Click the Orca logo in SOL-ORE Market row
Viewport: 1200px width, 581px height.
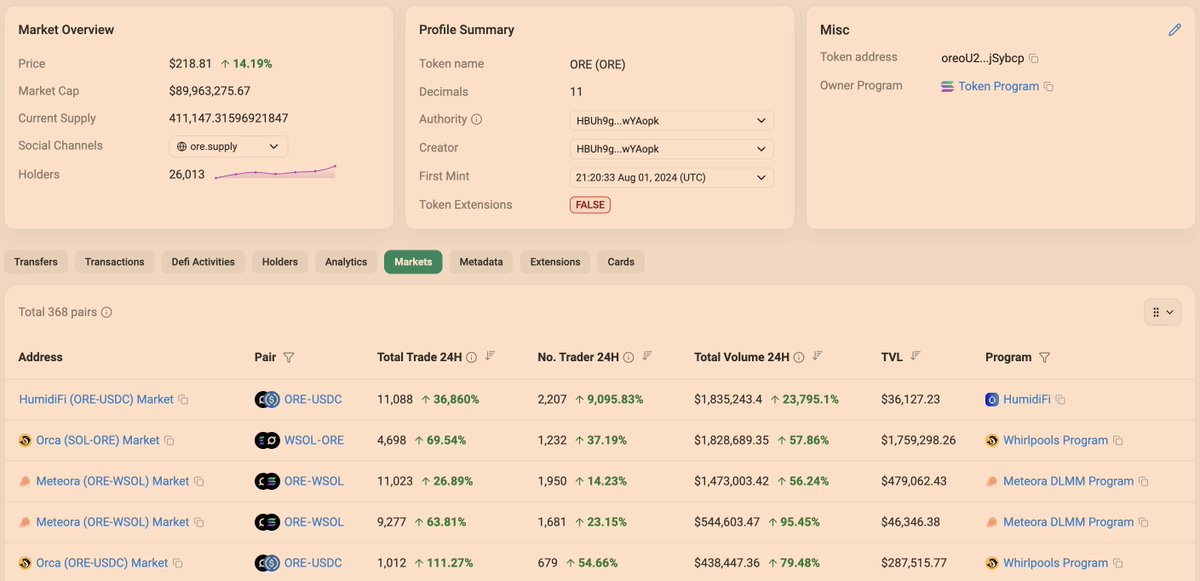click(x=25, y=440)
